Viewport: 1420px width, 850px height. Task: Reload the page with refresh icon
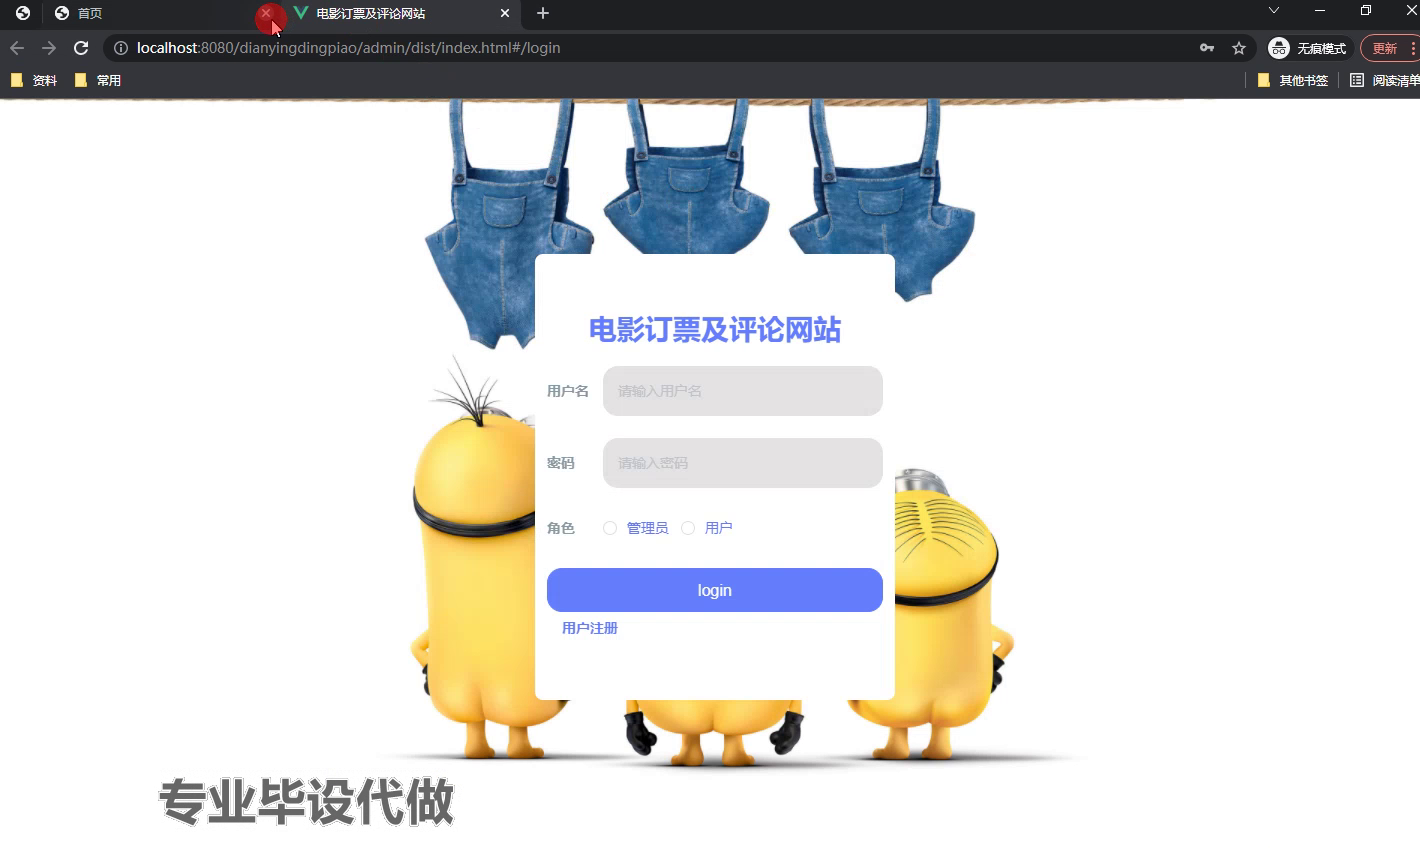click(81, 48)
